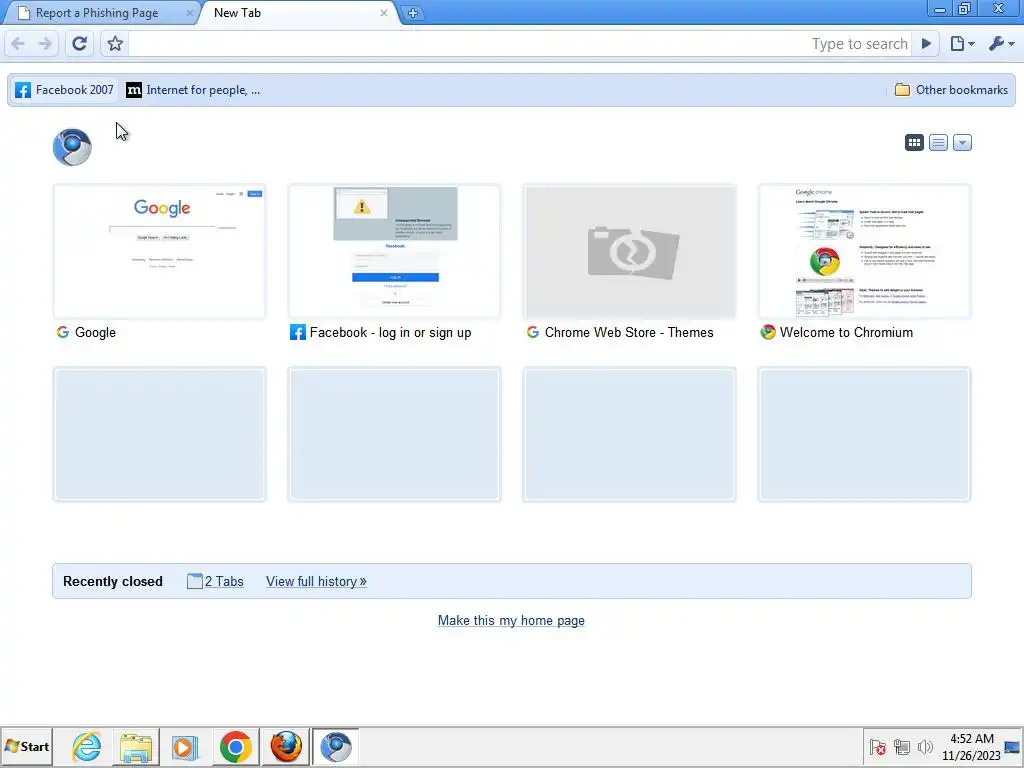1024x768 pixels.
Task: Launch Windows Media Player from taskbar
Action: click(x=185, y=746)
